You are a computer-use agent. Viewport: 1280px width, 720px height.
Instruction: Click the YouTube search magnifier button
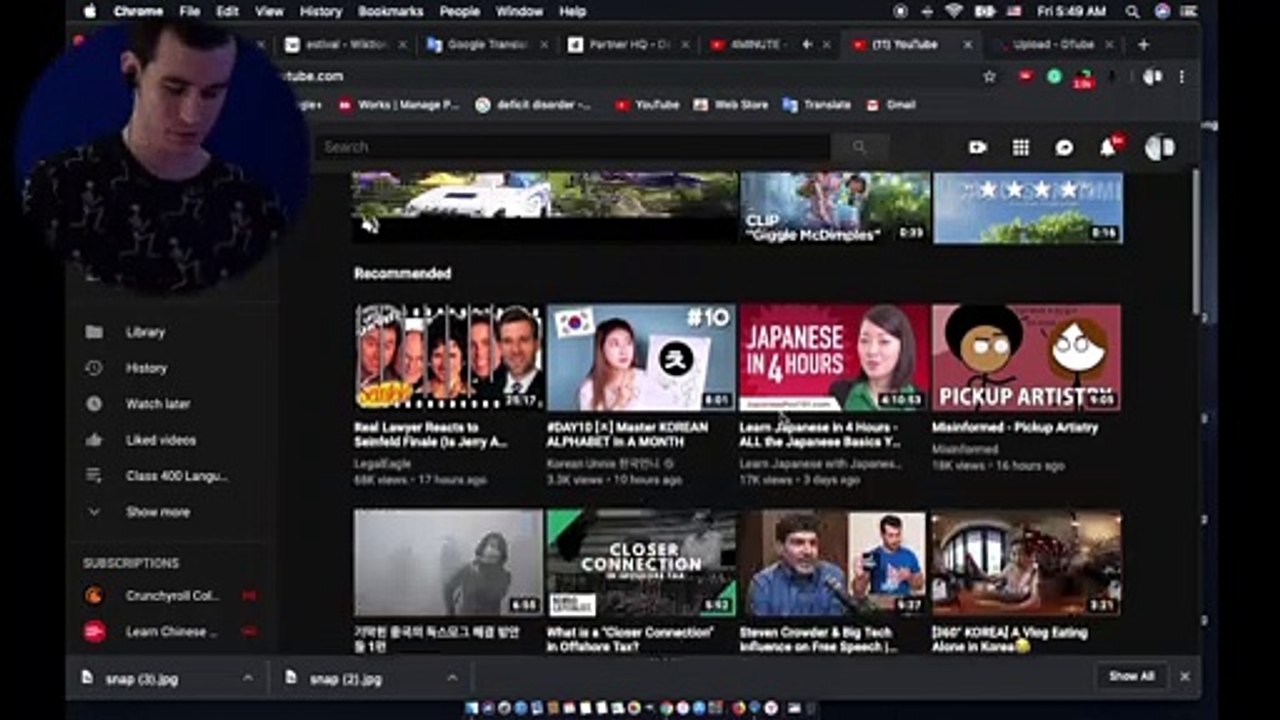coord(859,147)
